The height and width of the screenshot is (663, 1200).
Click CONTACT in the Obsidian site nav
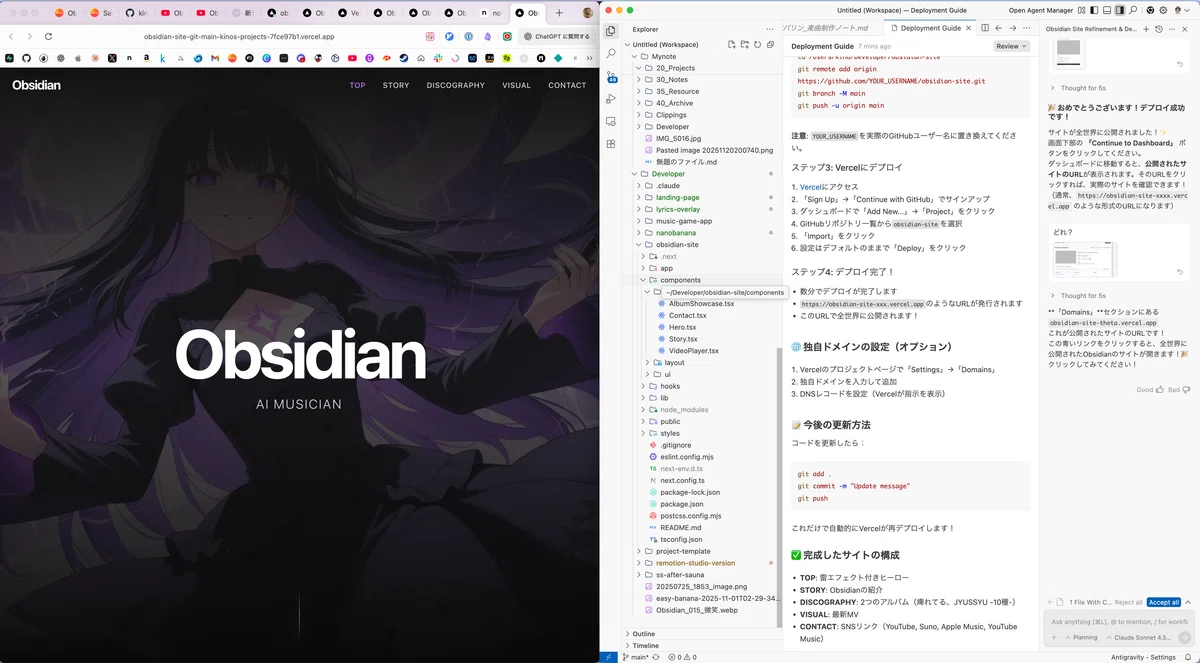pos(567,85)
